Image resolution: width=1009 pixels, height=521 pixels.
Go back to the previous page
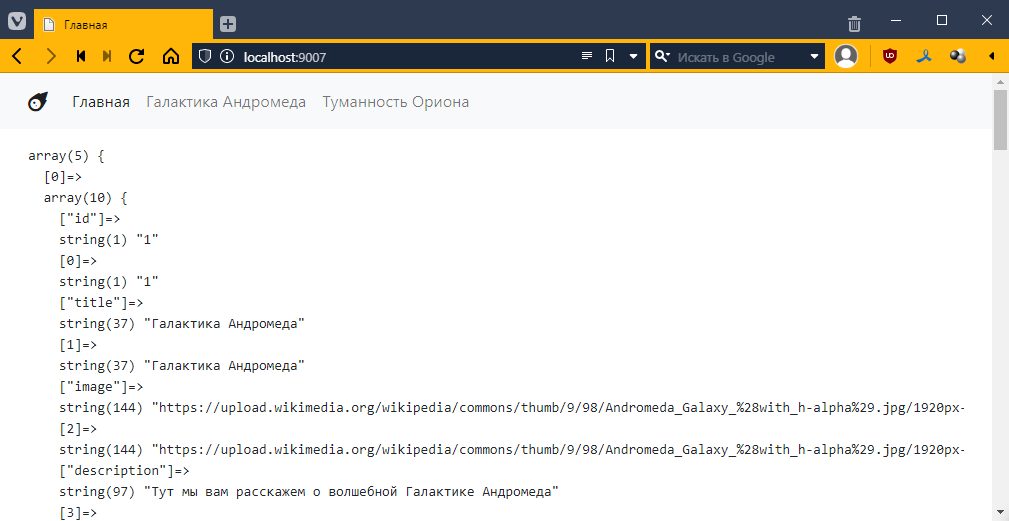click(17, 57)
